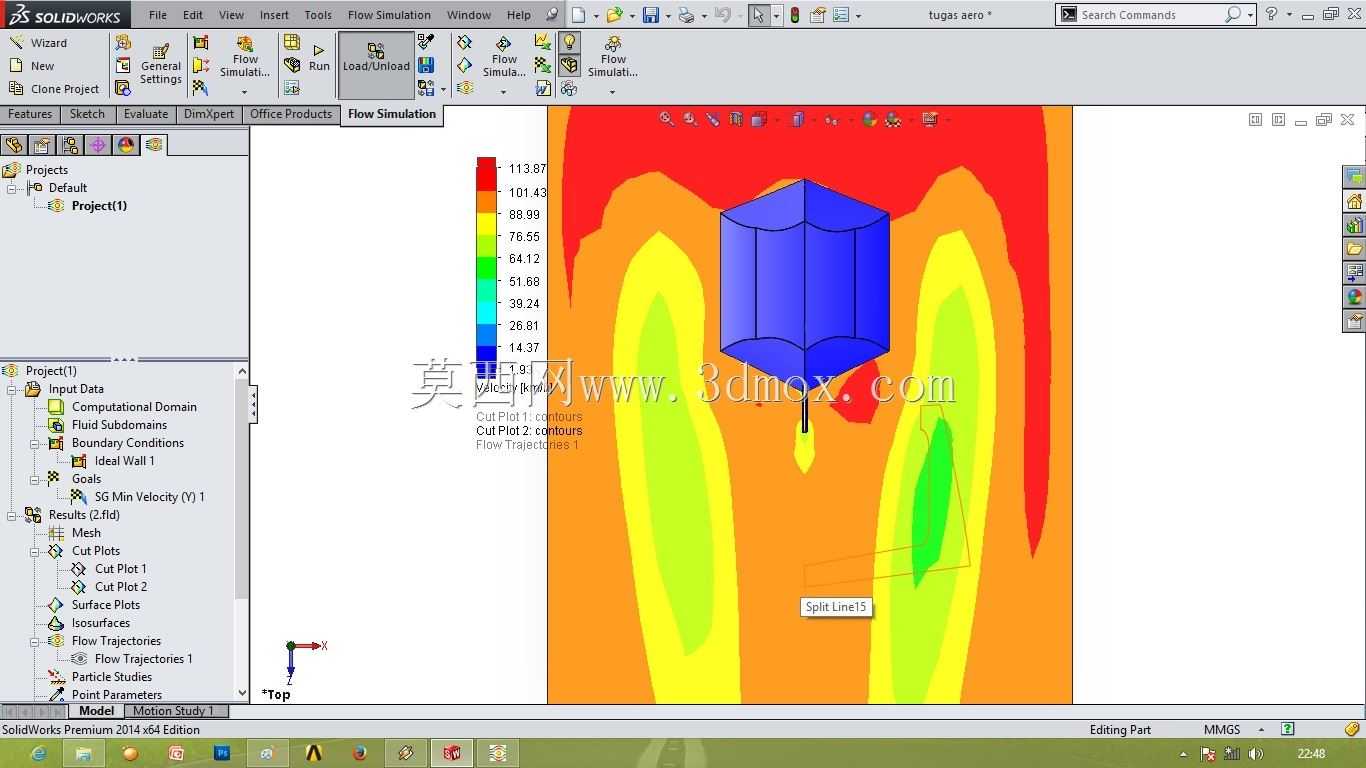Select the lightbulb lighting icon in the ribbon
Screen dimensions: 1366x768
click(x=569, y=42)
